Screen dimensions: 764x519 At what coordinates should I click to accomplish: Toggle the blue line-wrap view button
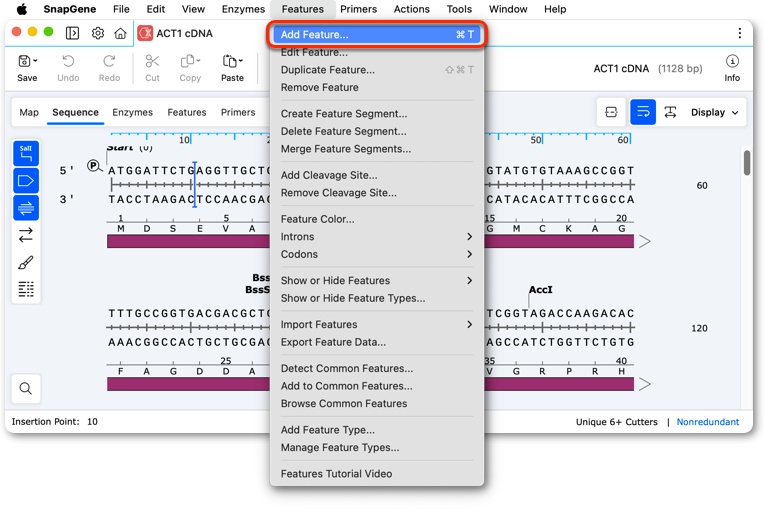[x=643, y=112]
